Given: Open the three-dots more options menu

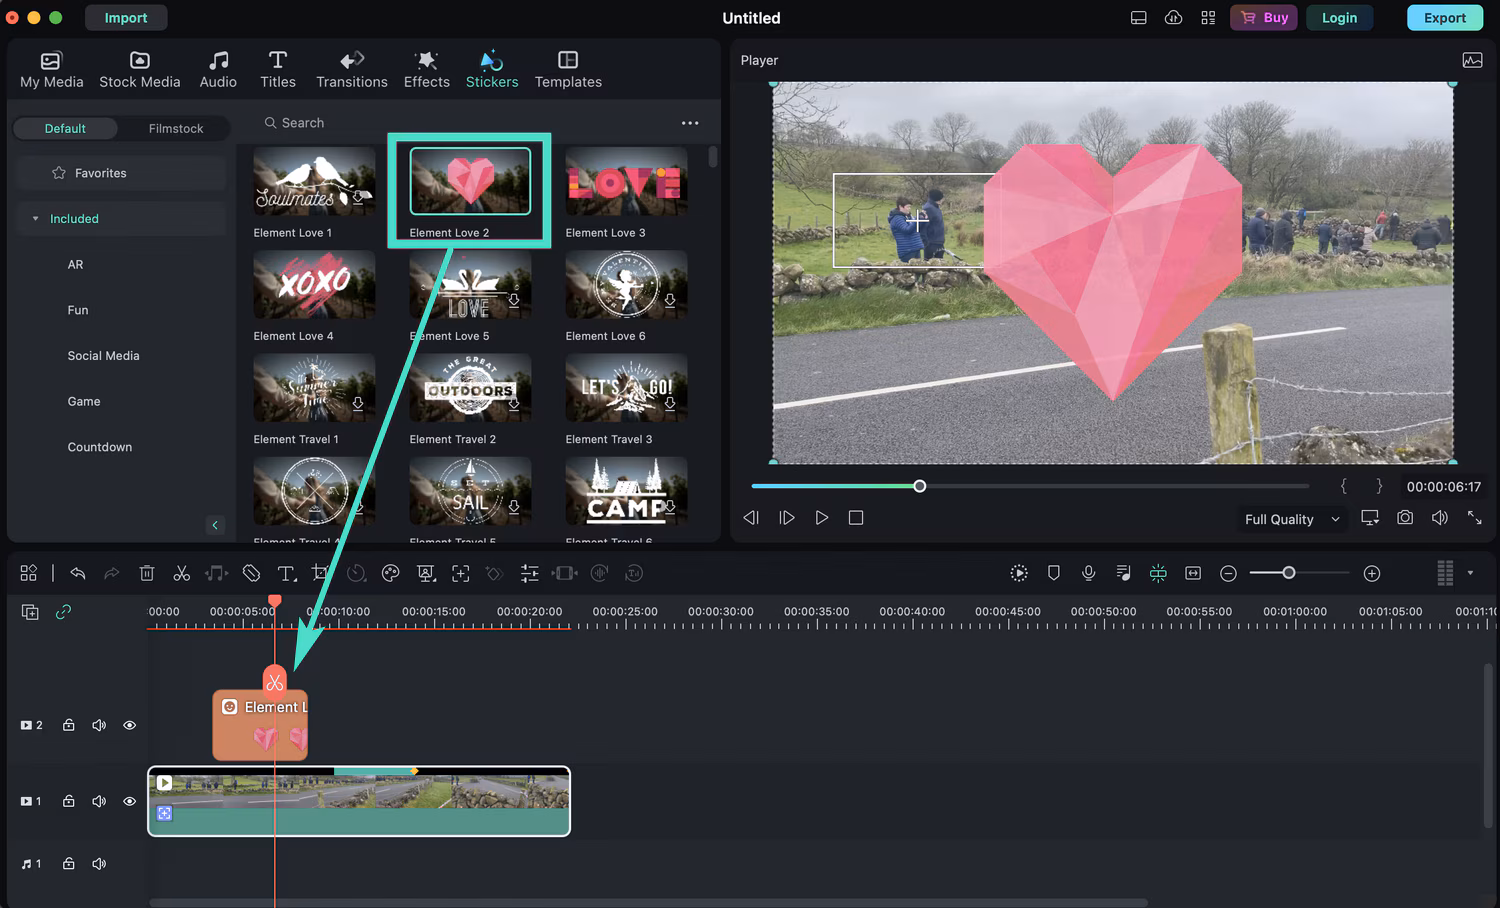Looking at the screenshot, I should click(x=690, y=123).
